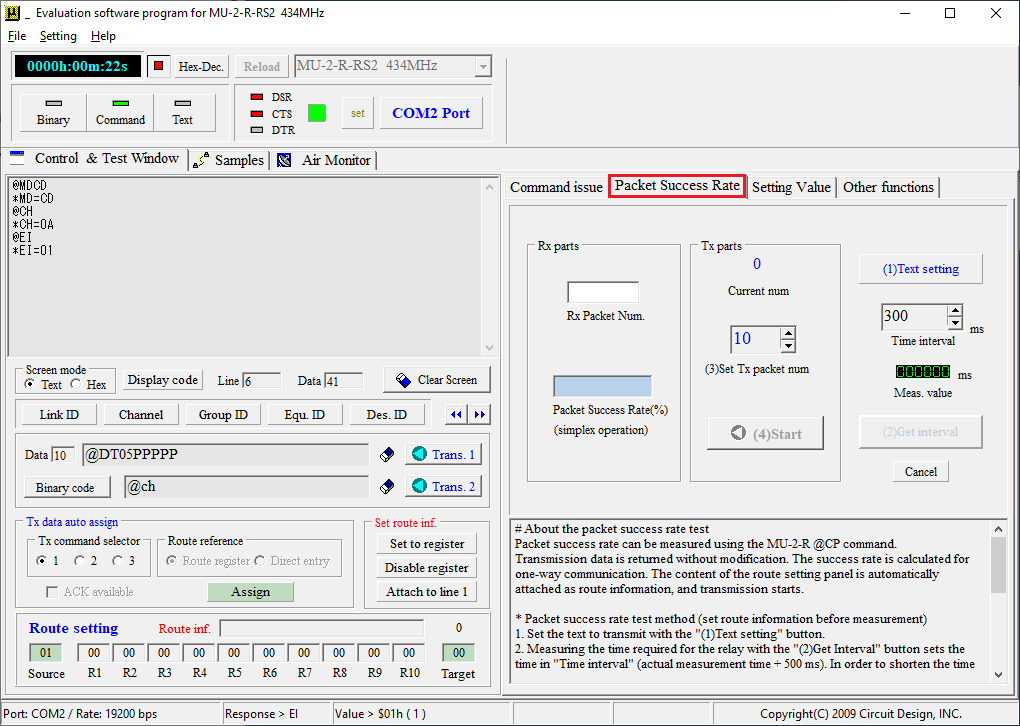The width and height of the screenshot is (1020, 726).
Task: Open the Setting Value tab
Action: [x=791, y=187]
